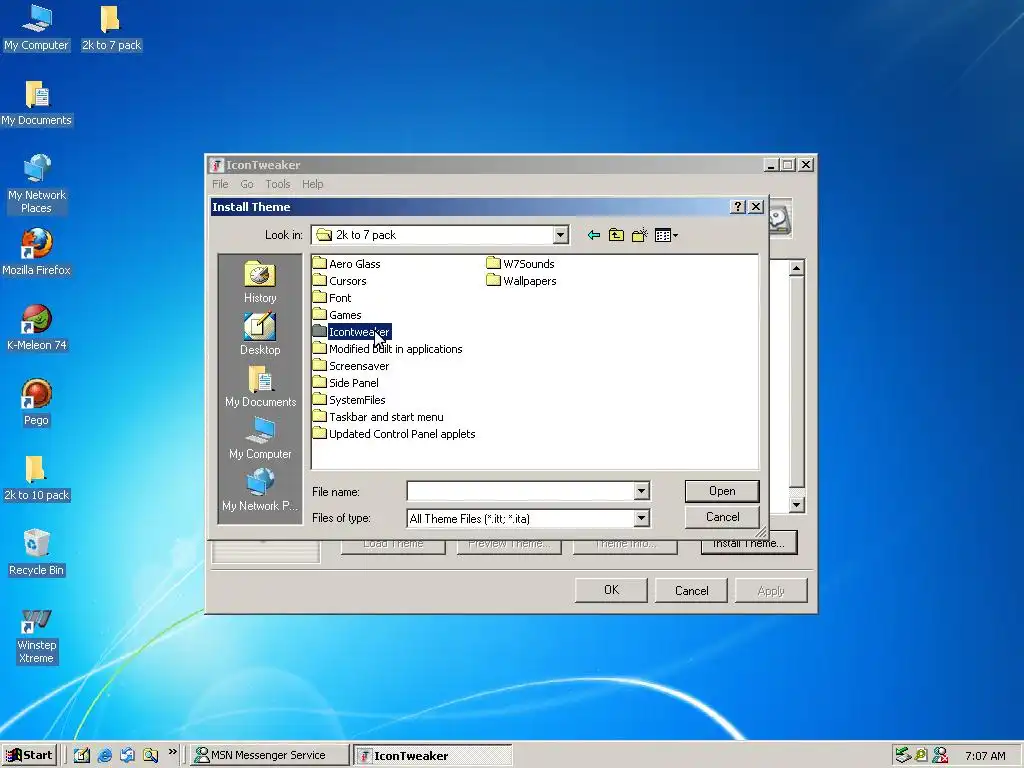The width and height of the screenshot is (1024, 768).
Task: Select Taskbar and start menu folder
Action: point(378,417)
